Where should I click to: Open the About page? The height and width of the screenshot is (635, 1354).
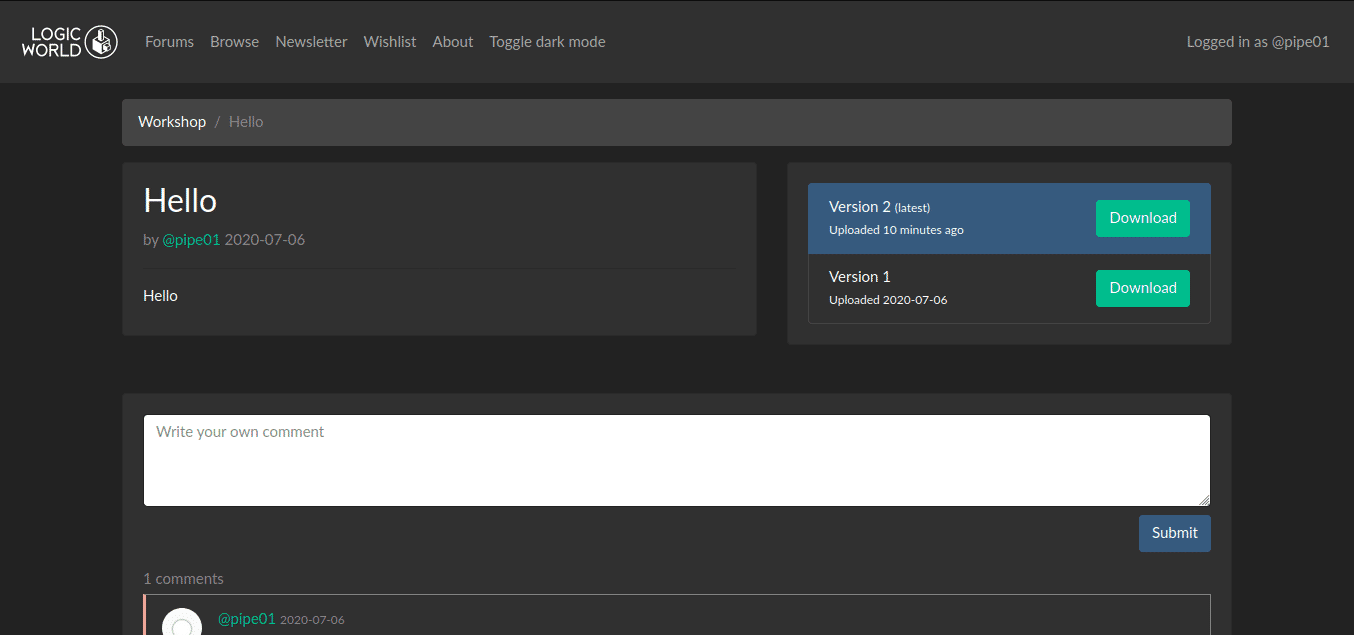click(452, 42)
